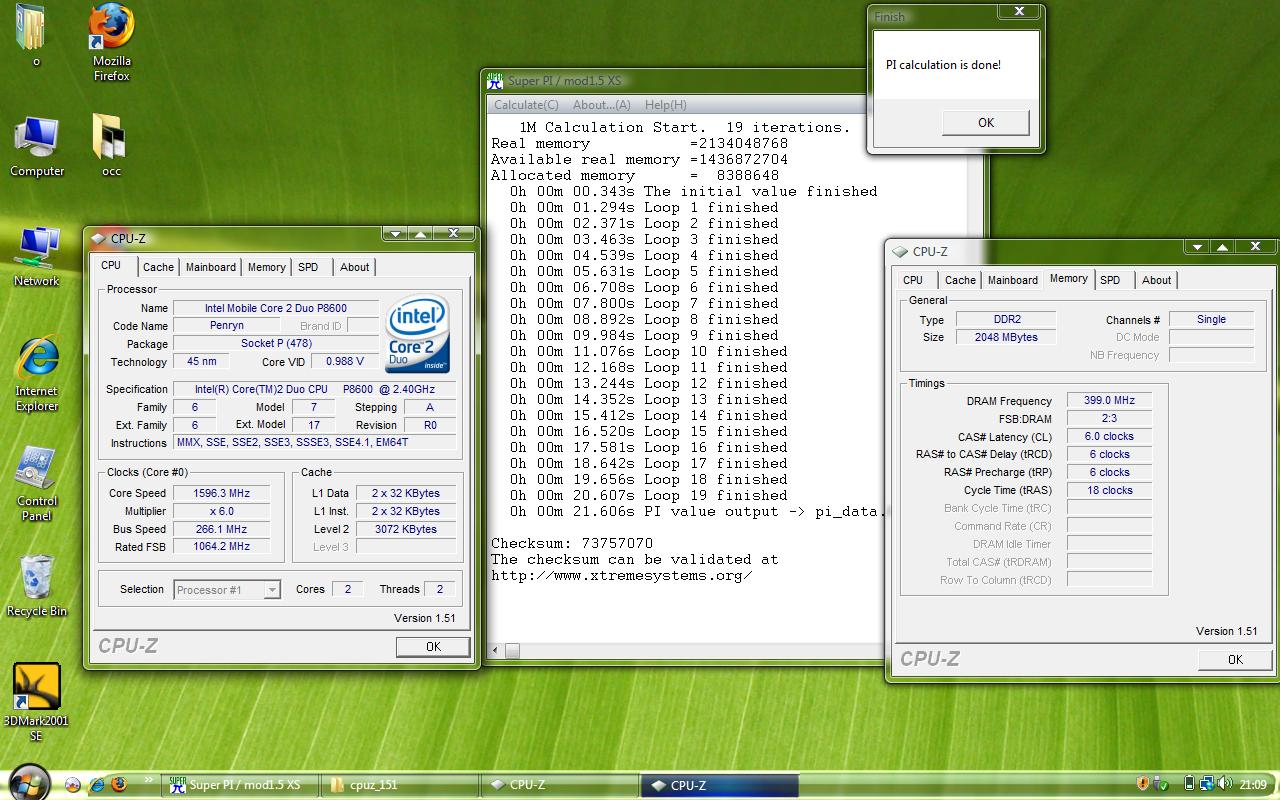Launch Internet Explorer from the desktop
The image size is (1280, 800).
(x=37, y=374)
